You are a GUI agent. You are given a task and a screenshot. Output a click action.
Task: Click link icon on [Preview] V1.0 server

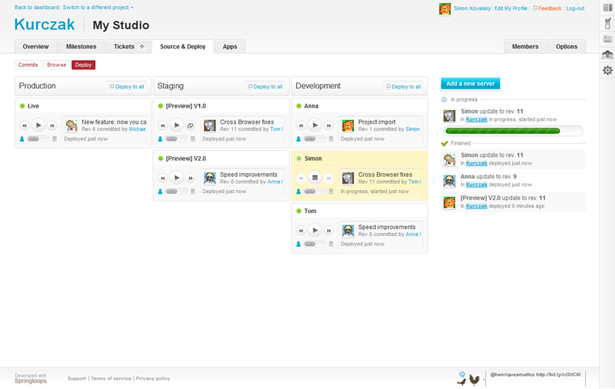(x=190, y=125)
